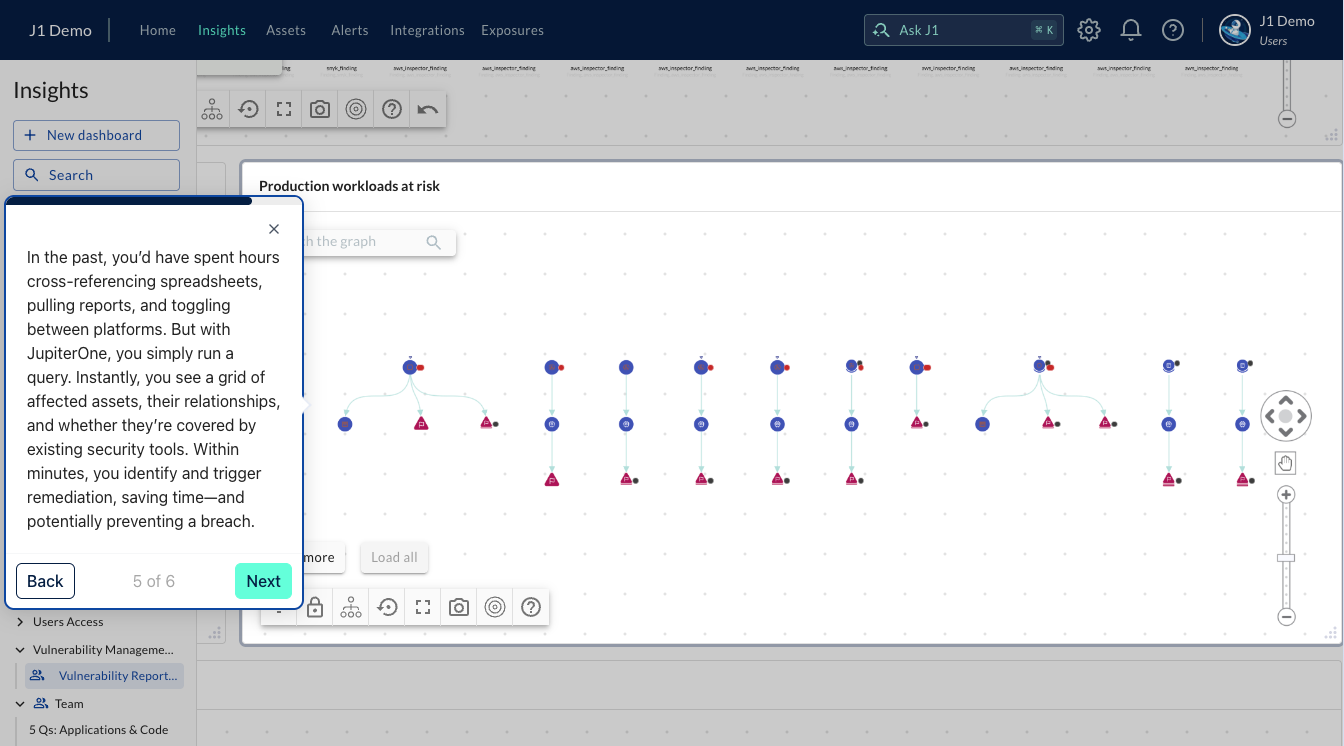This screenshot has height=746, width=1344.
Task: Open the Insights tab
Action: pyautogui.click(x=222, y=30)
